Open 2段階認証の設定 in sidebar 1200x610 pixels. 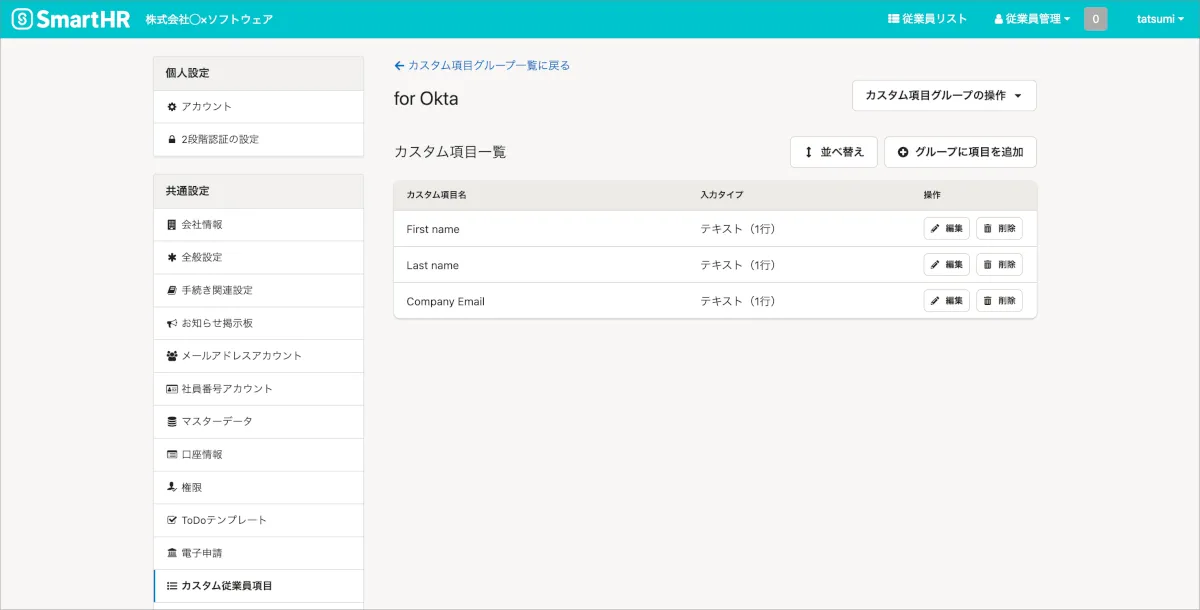point(219,140)
